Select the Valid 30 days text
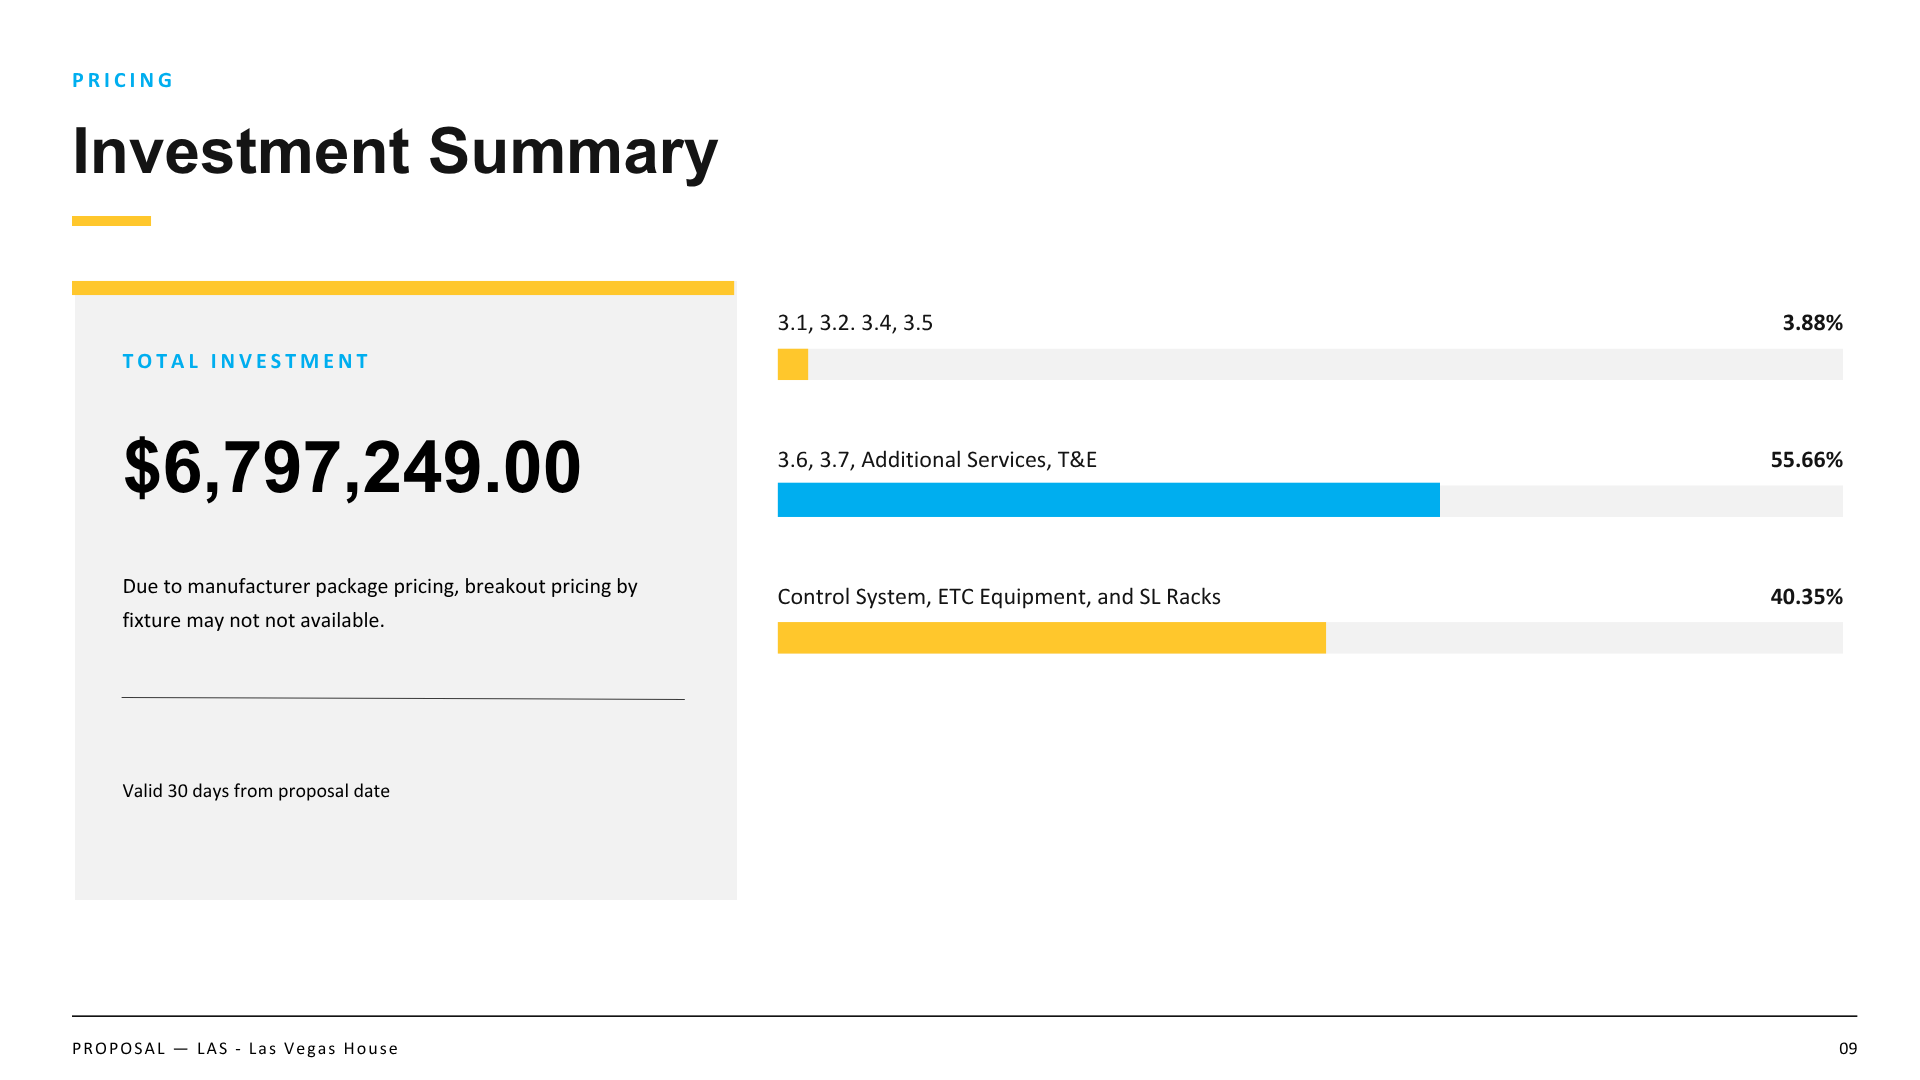1920x1080 pixels. [x=256, y=791]
